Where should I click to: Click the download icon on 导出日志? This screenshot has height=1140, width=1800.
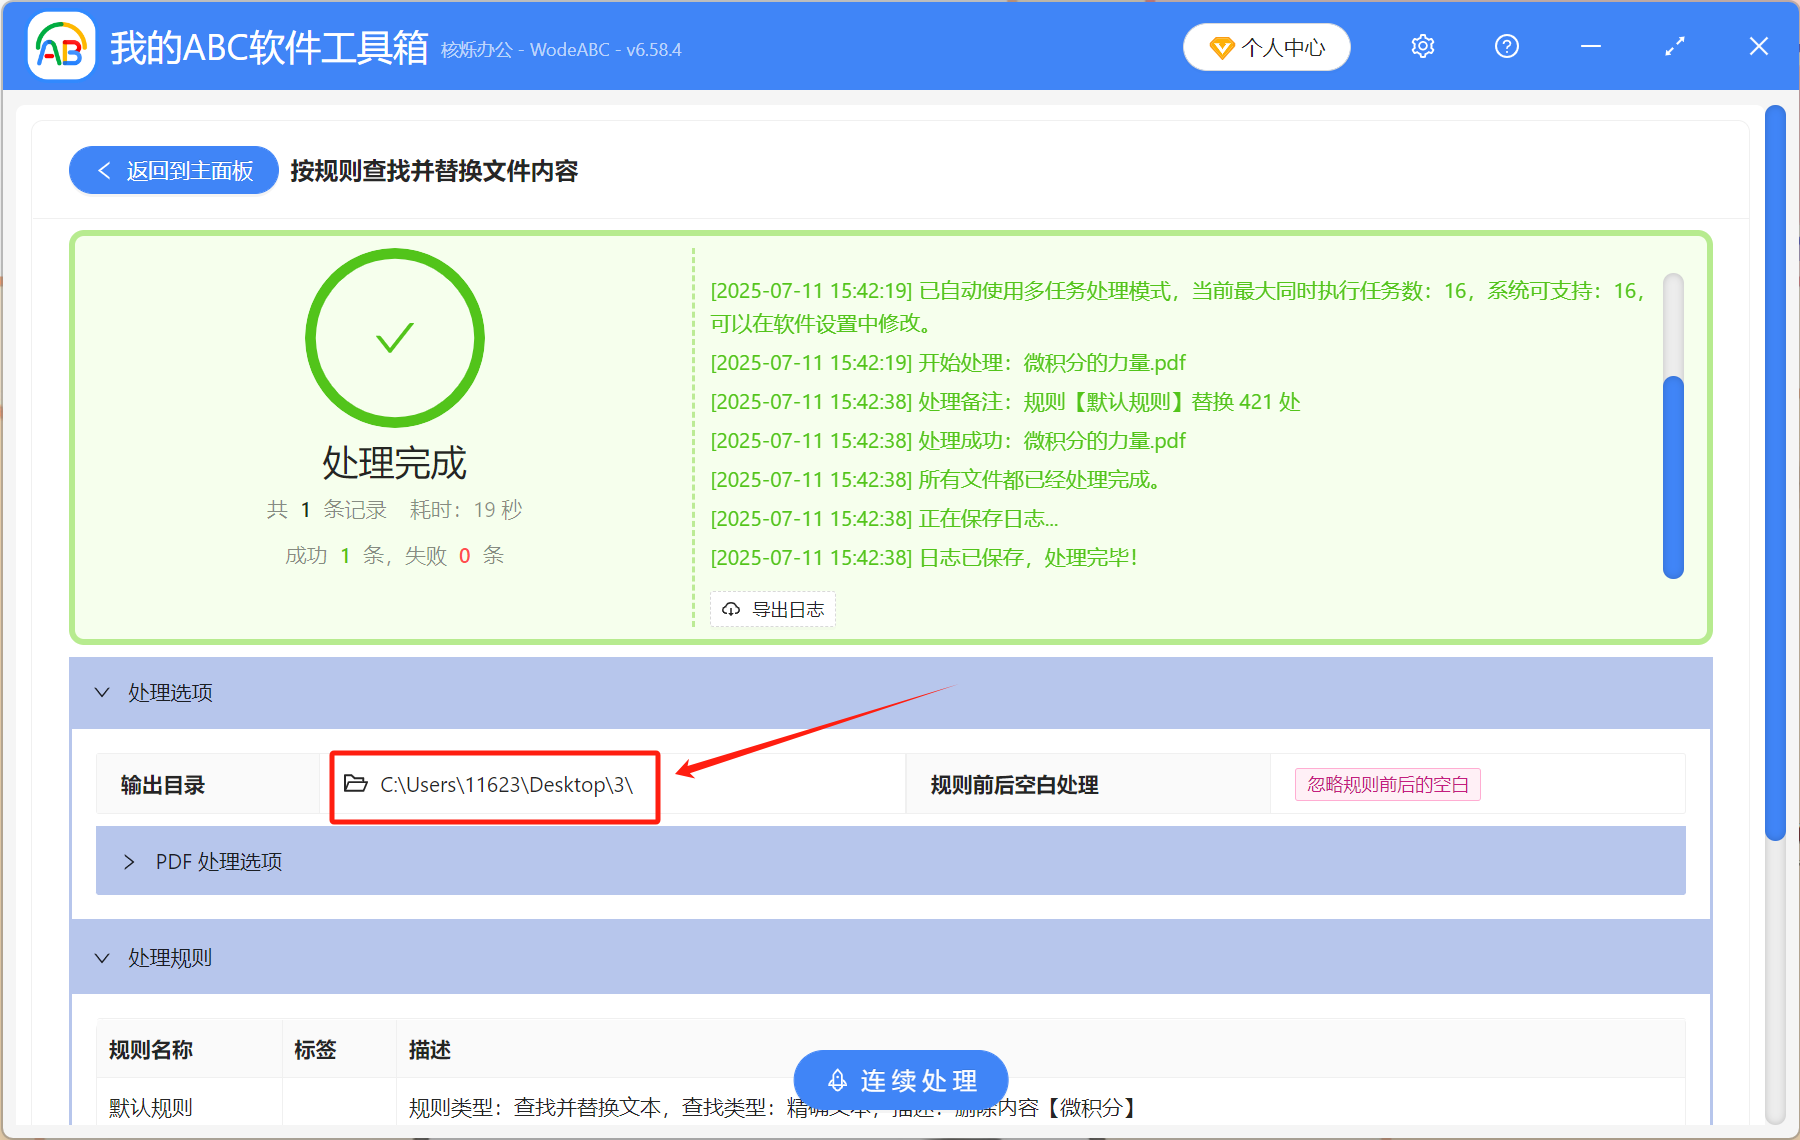click(729, 609)
